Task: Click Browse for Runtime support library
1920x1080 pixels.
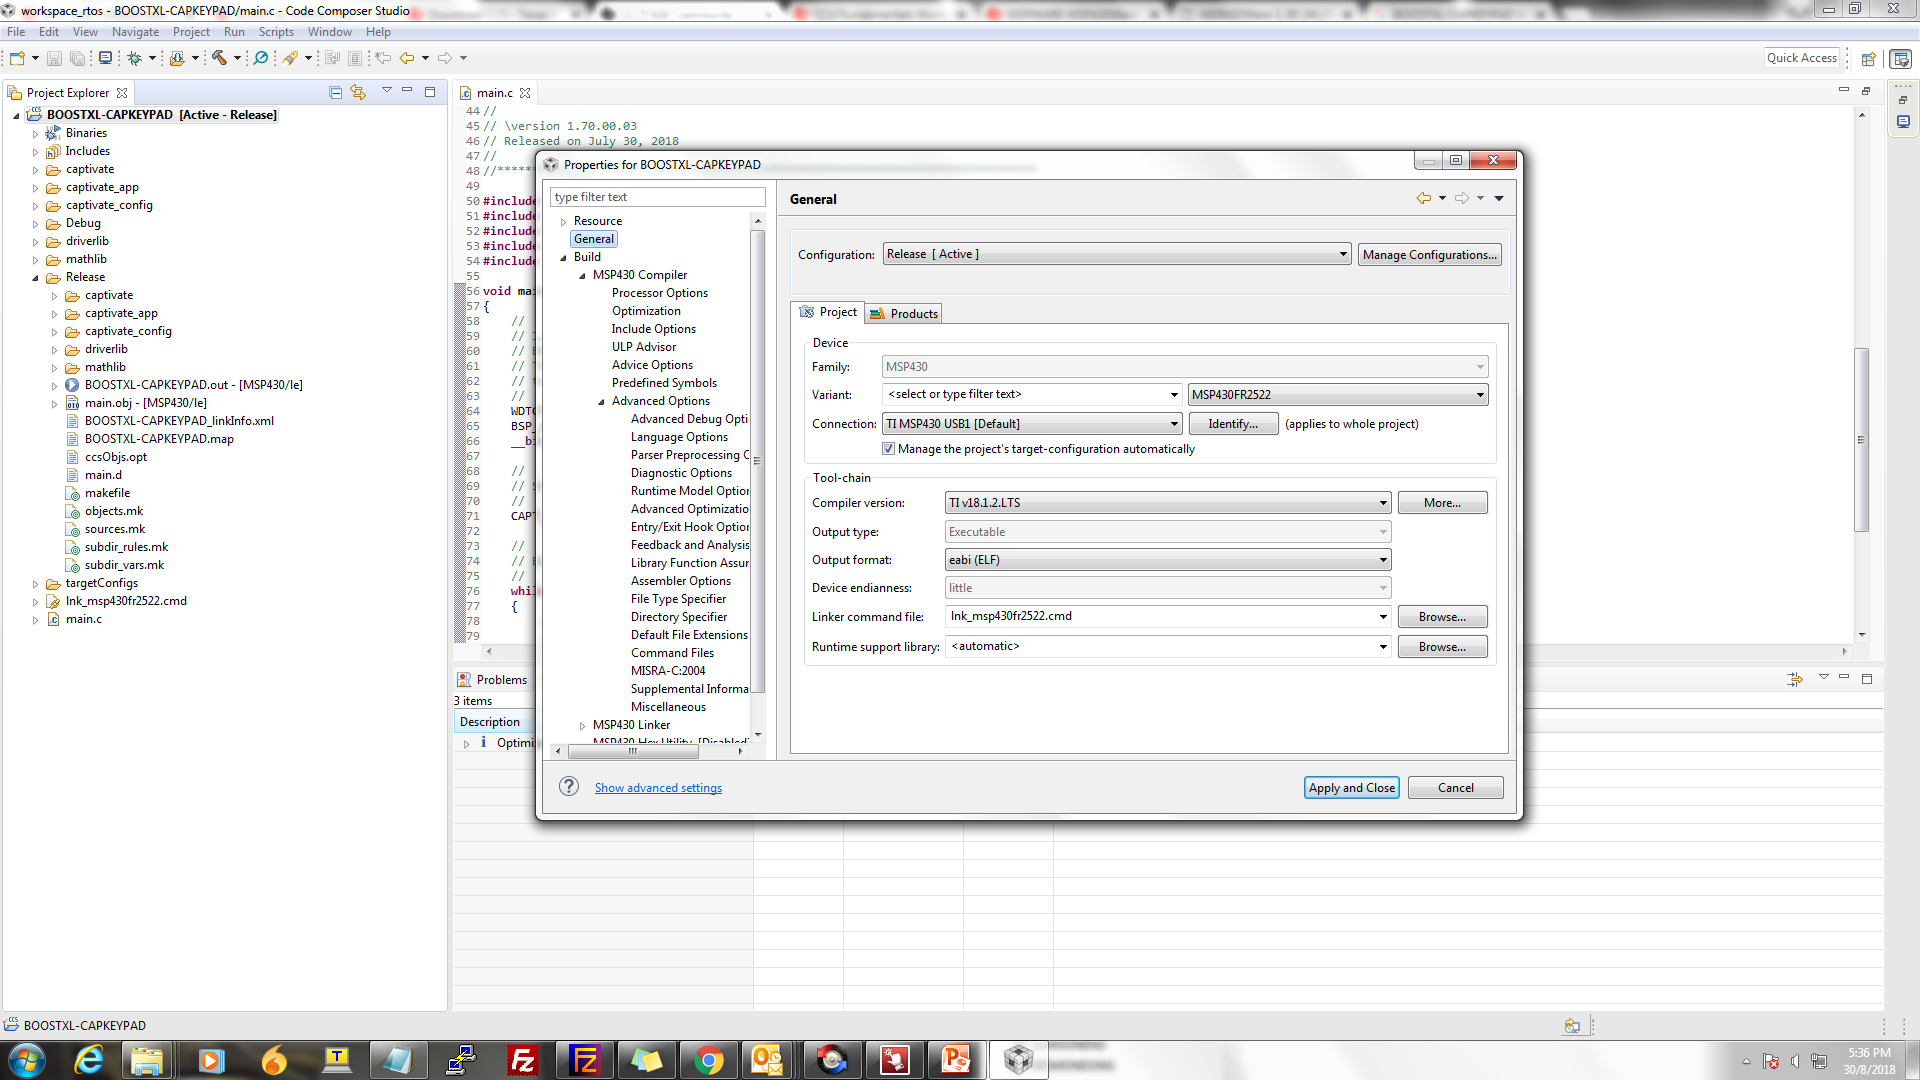Action: pos(1442,647)
